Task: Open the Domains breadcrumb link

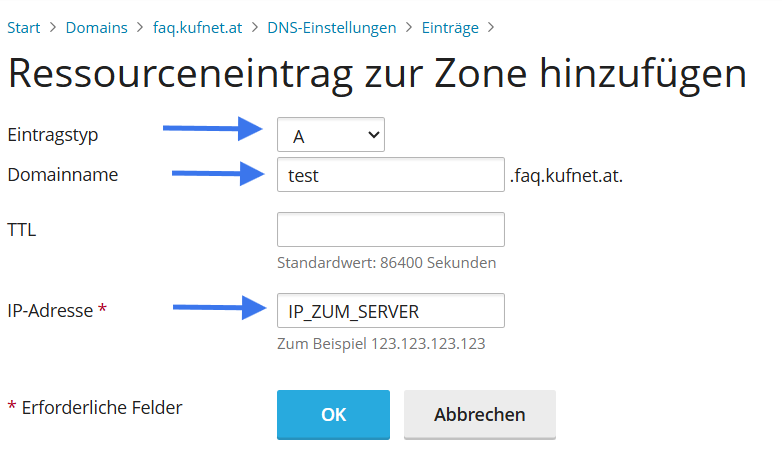Action: [x=97, y=27]
